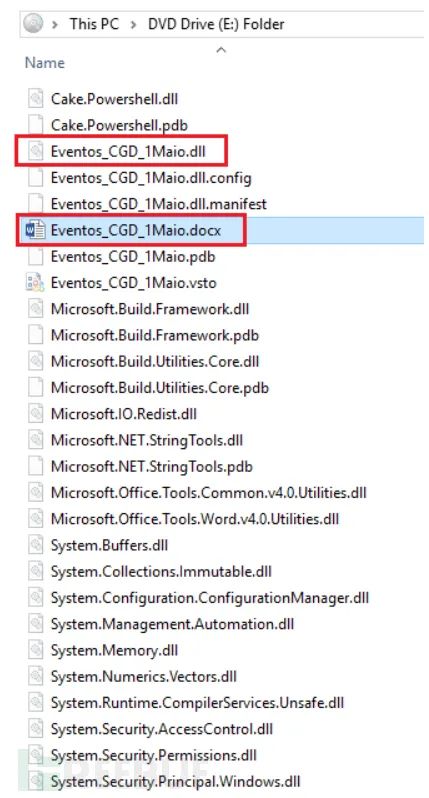Click the blank icon of Cake.Powershell.pdb
The width and height of the screenshot is (429, 798).
coord(35,125)
